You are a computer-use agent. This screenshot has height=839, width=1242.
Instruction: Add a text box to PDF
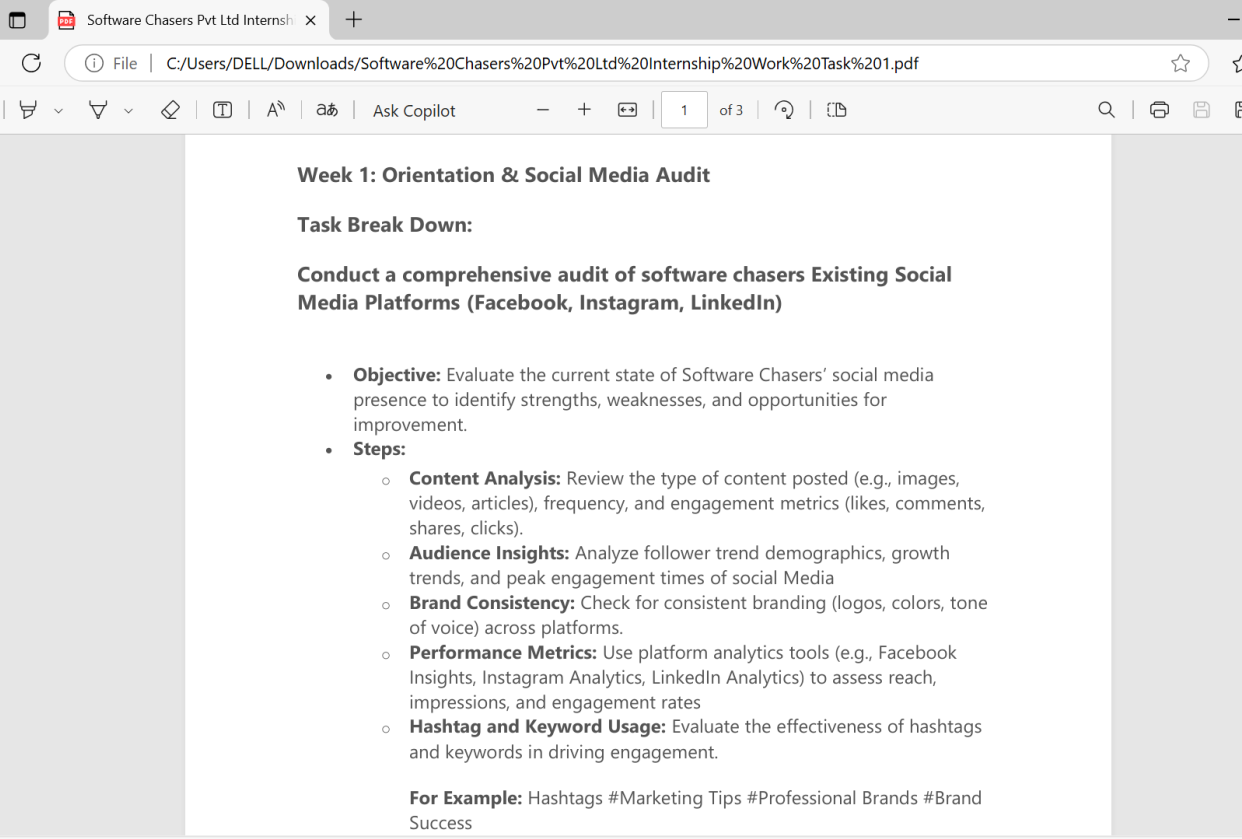coord(223,110)
